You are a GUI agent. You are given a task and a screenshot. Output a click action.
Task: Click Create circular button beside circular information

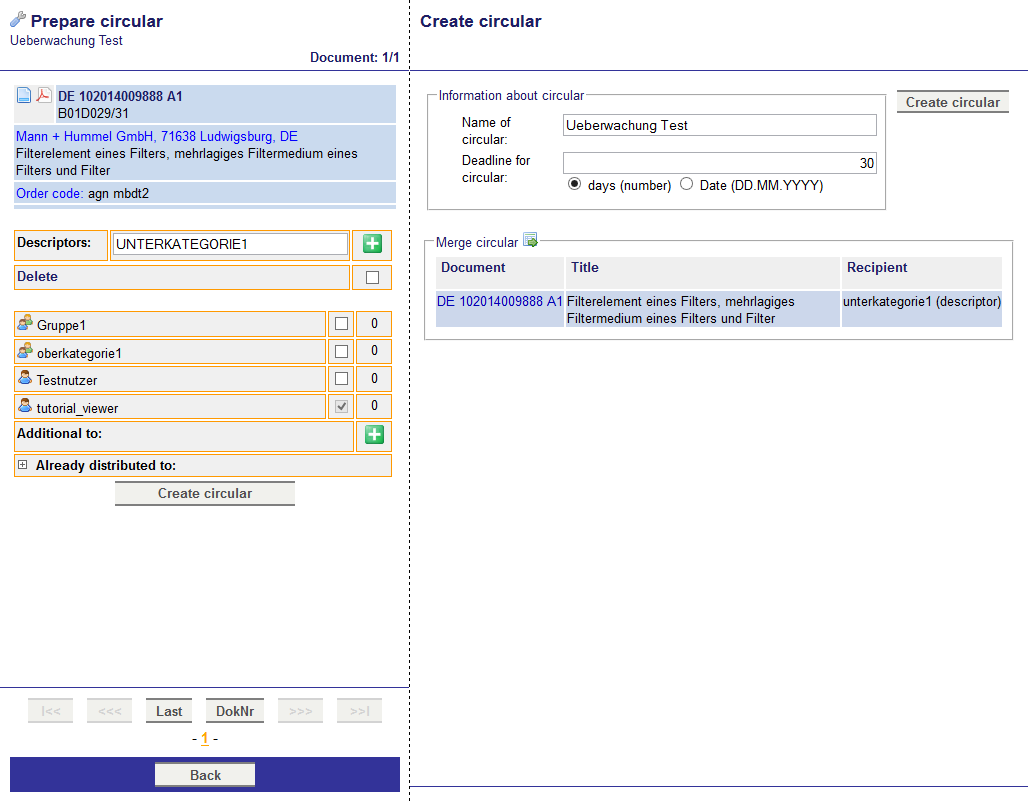coord(953,102)
